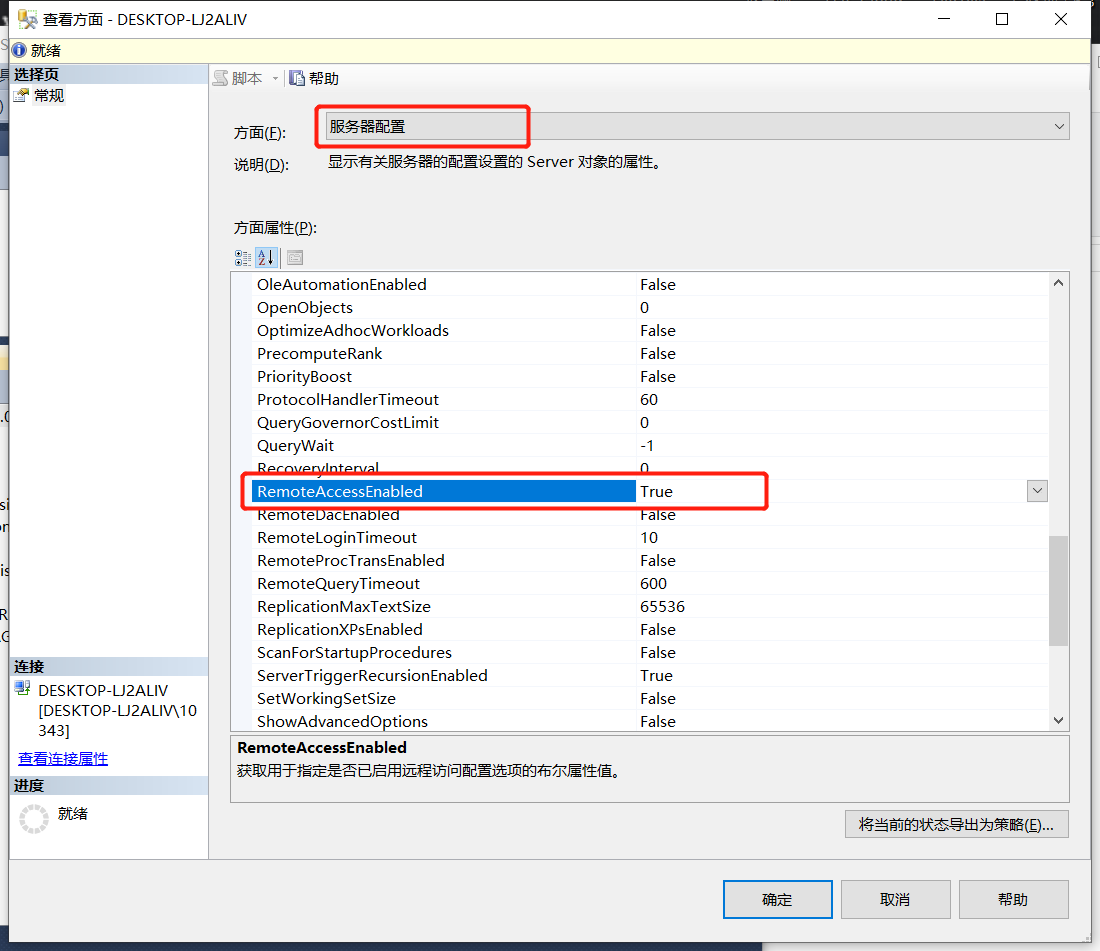Open the 方面 facet combo box
The height and width of the screenshot is (951, 1100).
click(x=1058, y=126)
